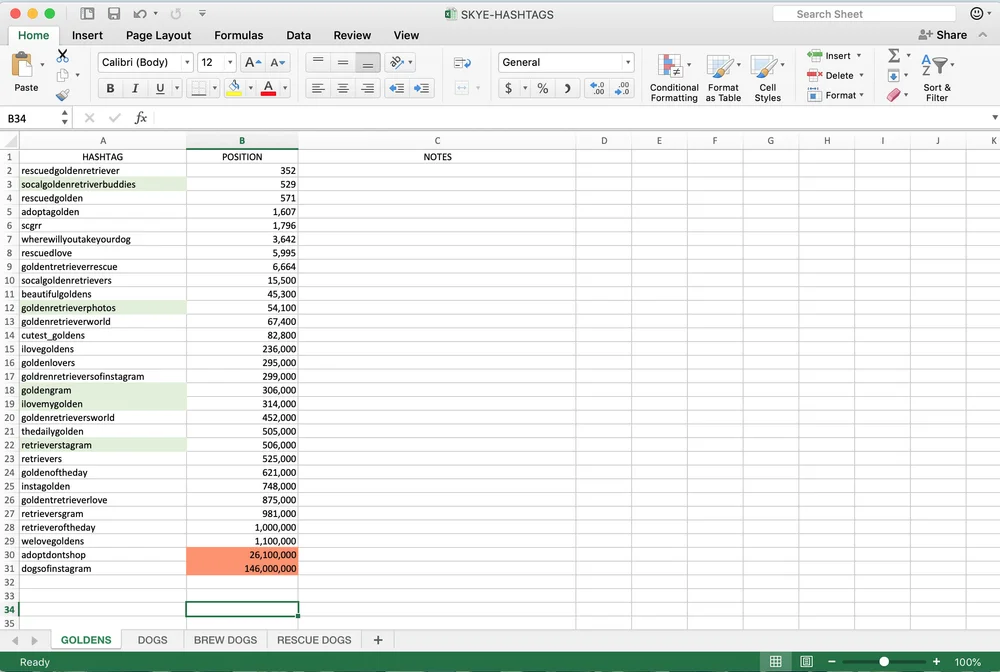Open Cell Styles gallery
The height and width of the screenshot is (672, 1000).
pos(767,78)
